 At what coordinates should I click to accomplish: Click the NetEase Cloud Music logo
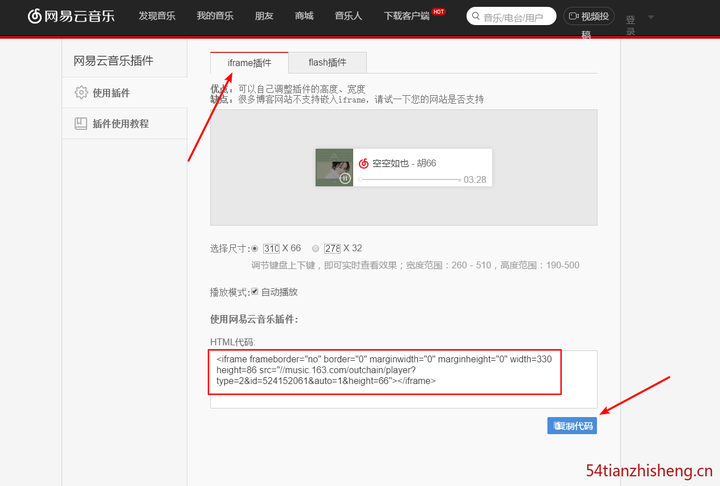coord(71,16)
